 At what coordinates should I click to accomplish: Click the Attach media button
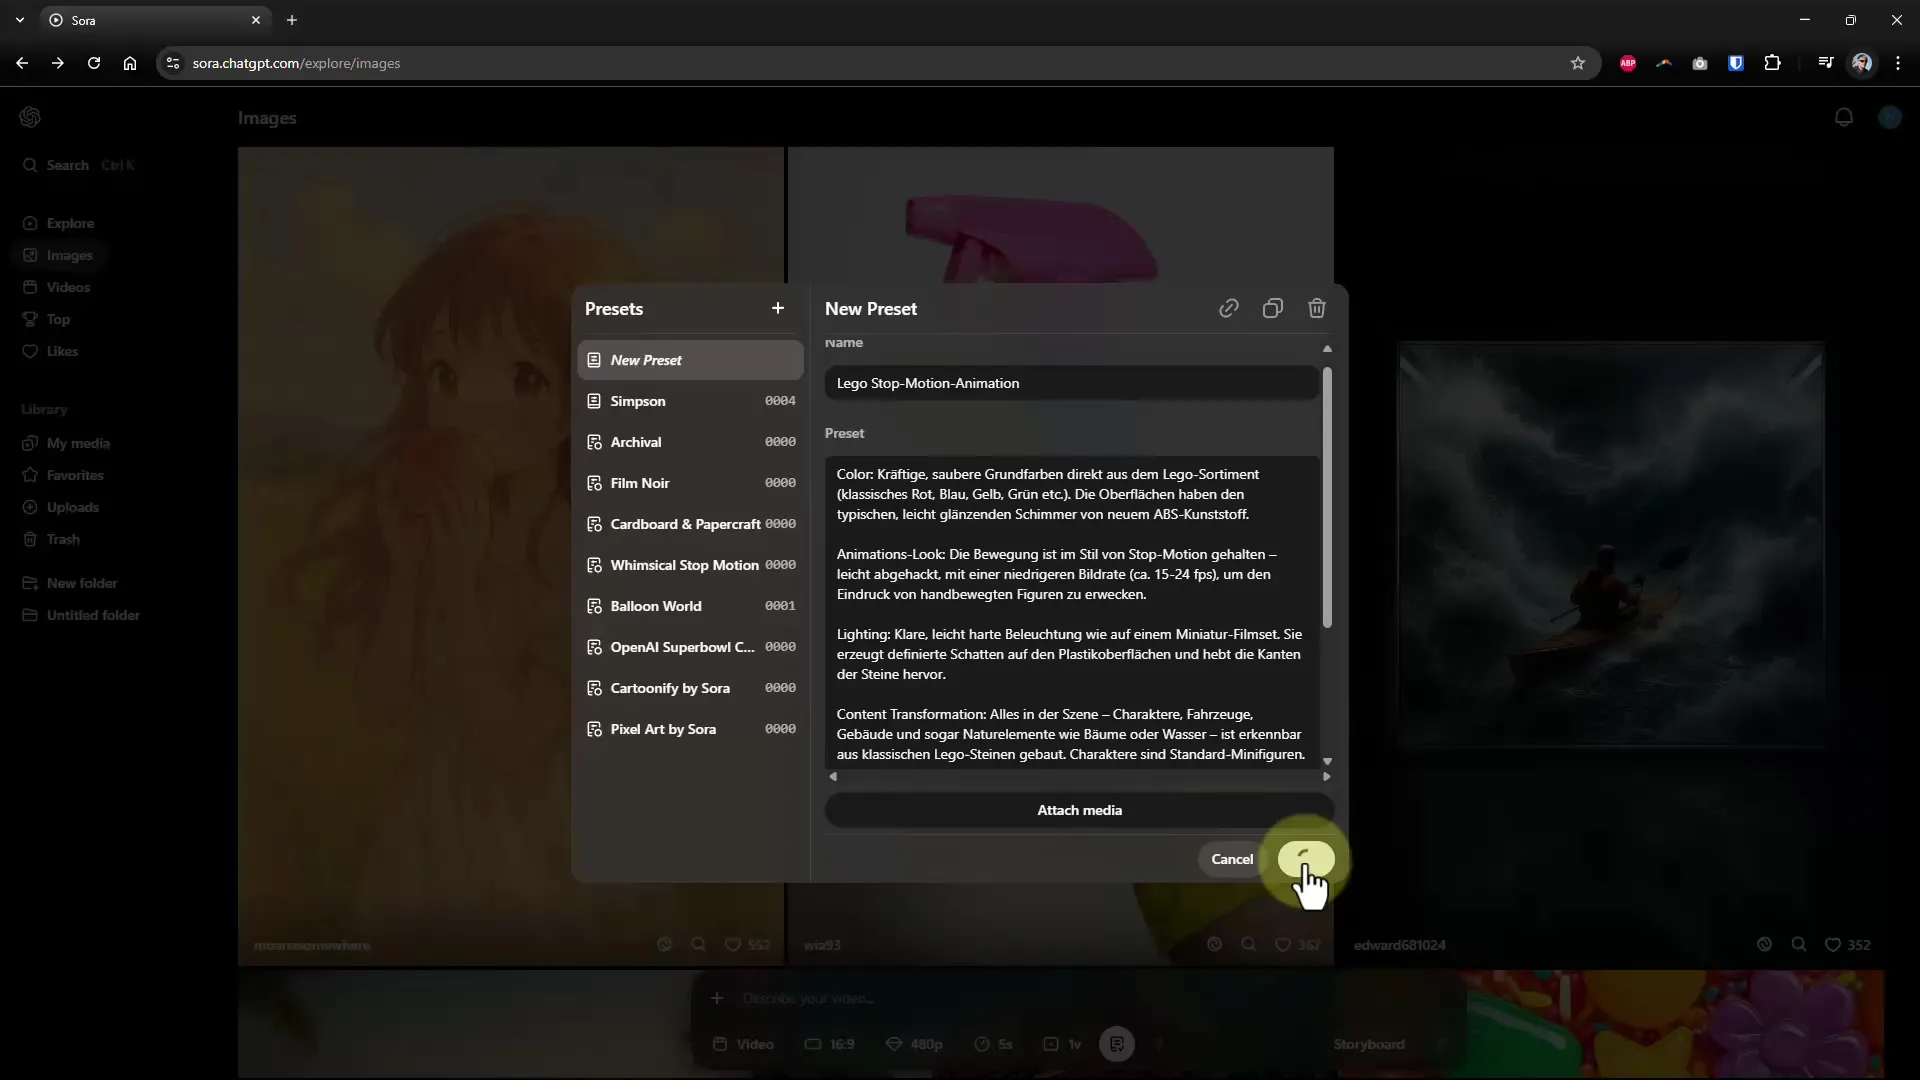pyautogui.click(x=1079, y=810)
